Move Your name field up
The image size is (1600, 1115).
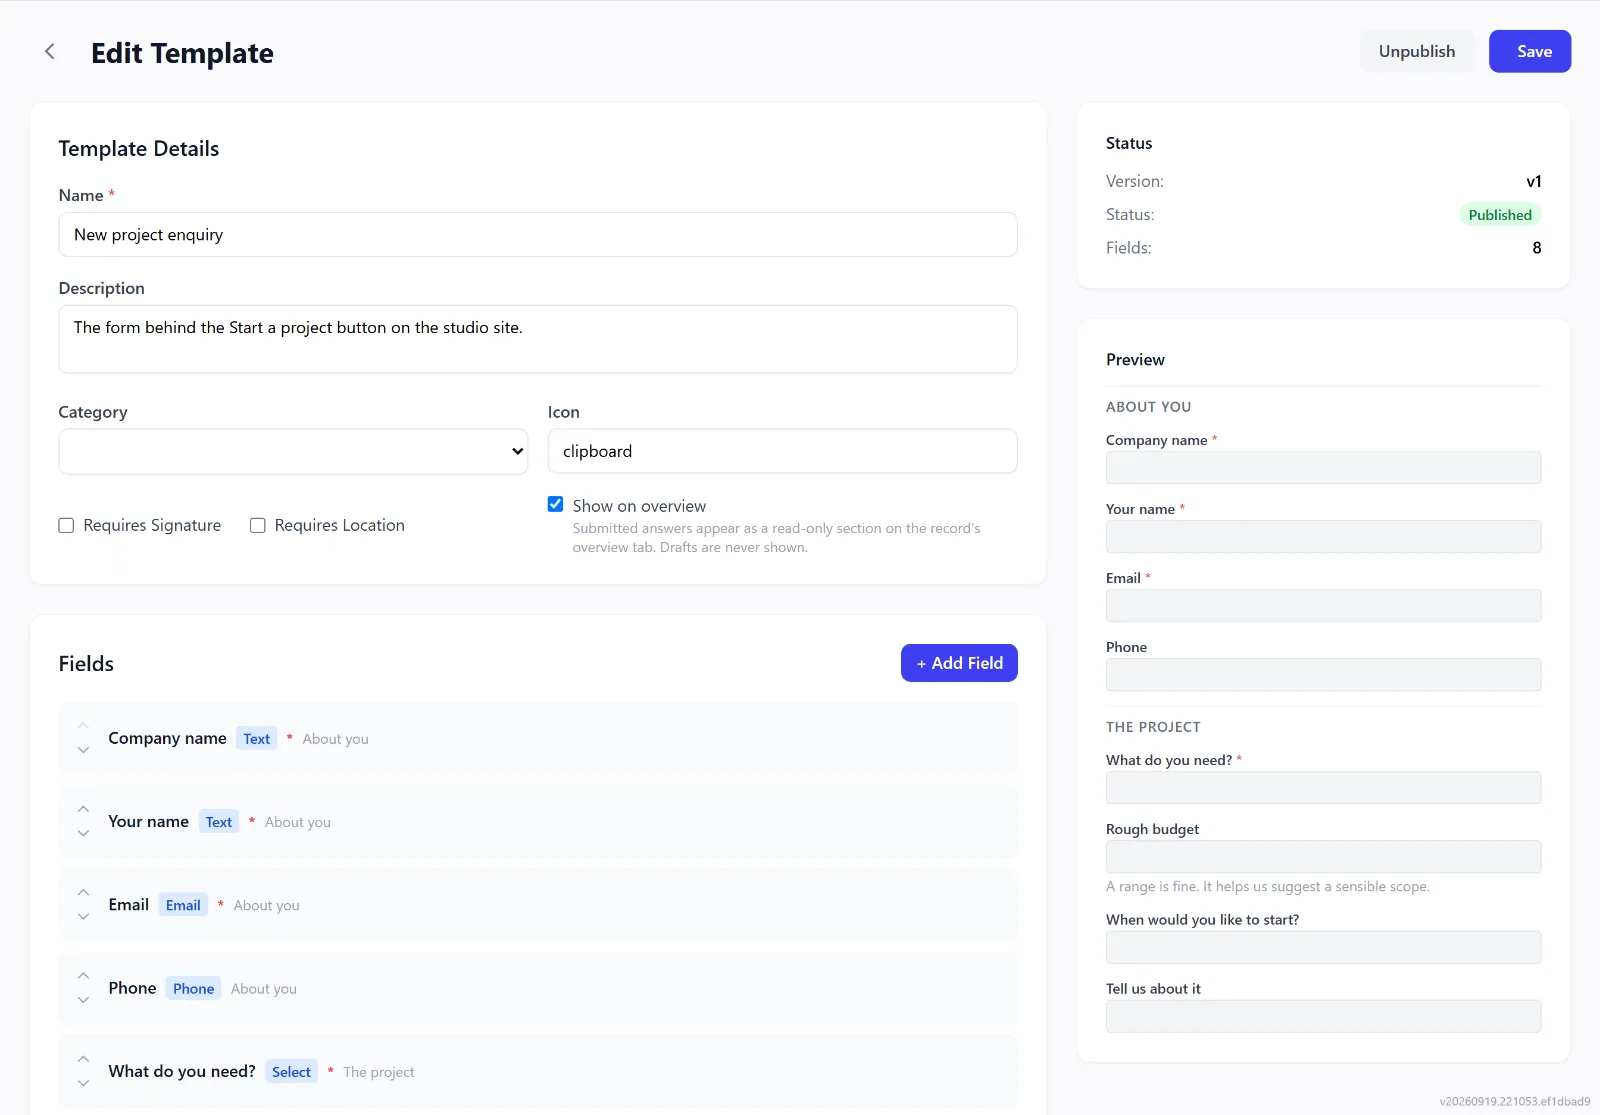(x=84, y=809)
